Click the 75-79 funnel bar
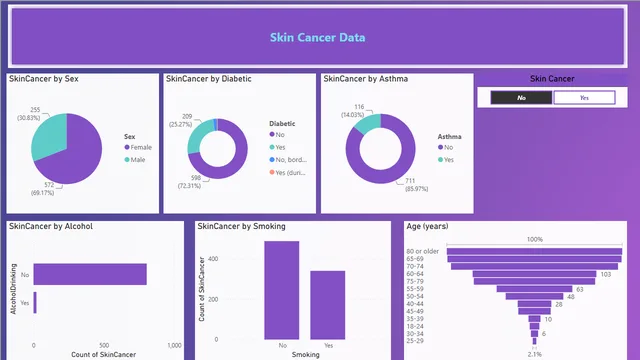Screen dimensions: 640x360 pos(534,281)
